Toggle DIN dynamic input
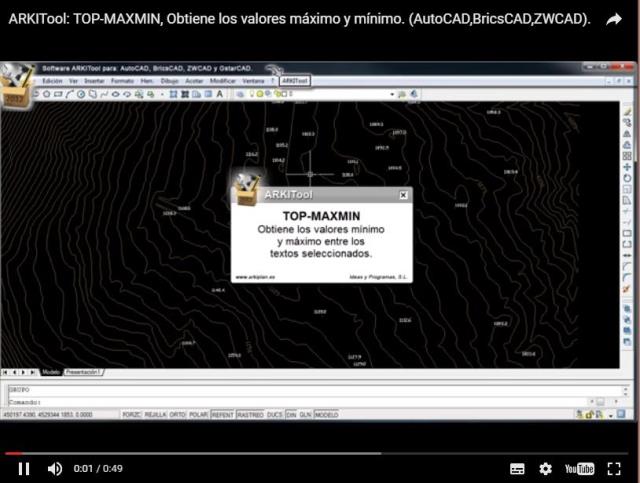The height and width of the screenshot is (483, 640). (x=291, y=415)
